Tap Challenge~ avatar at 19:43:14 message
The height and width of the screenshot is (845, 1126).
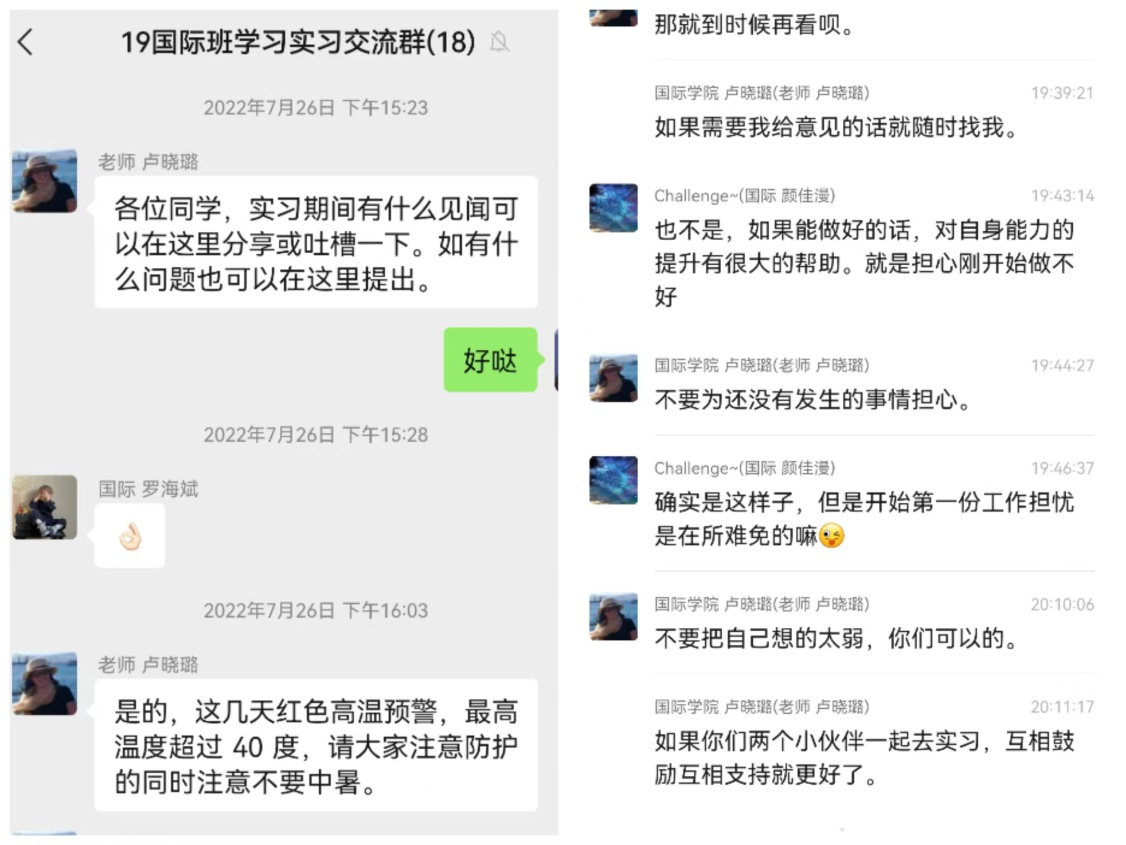pyautogui.click(x=613, y=207)
